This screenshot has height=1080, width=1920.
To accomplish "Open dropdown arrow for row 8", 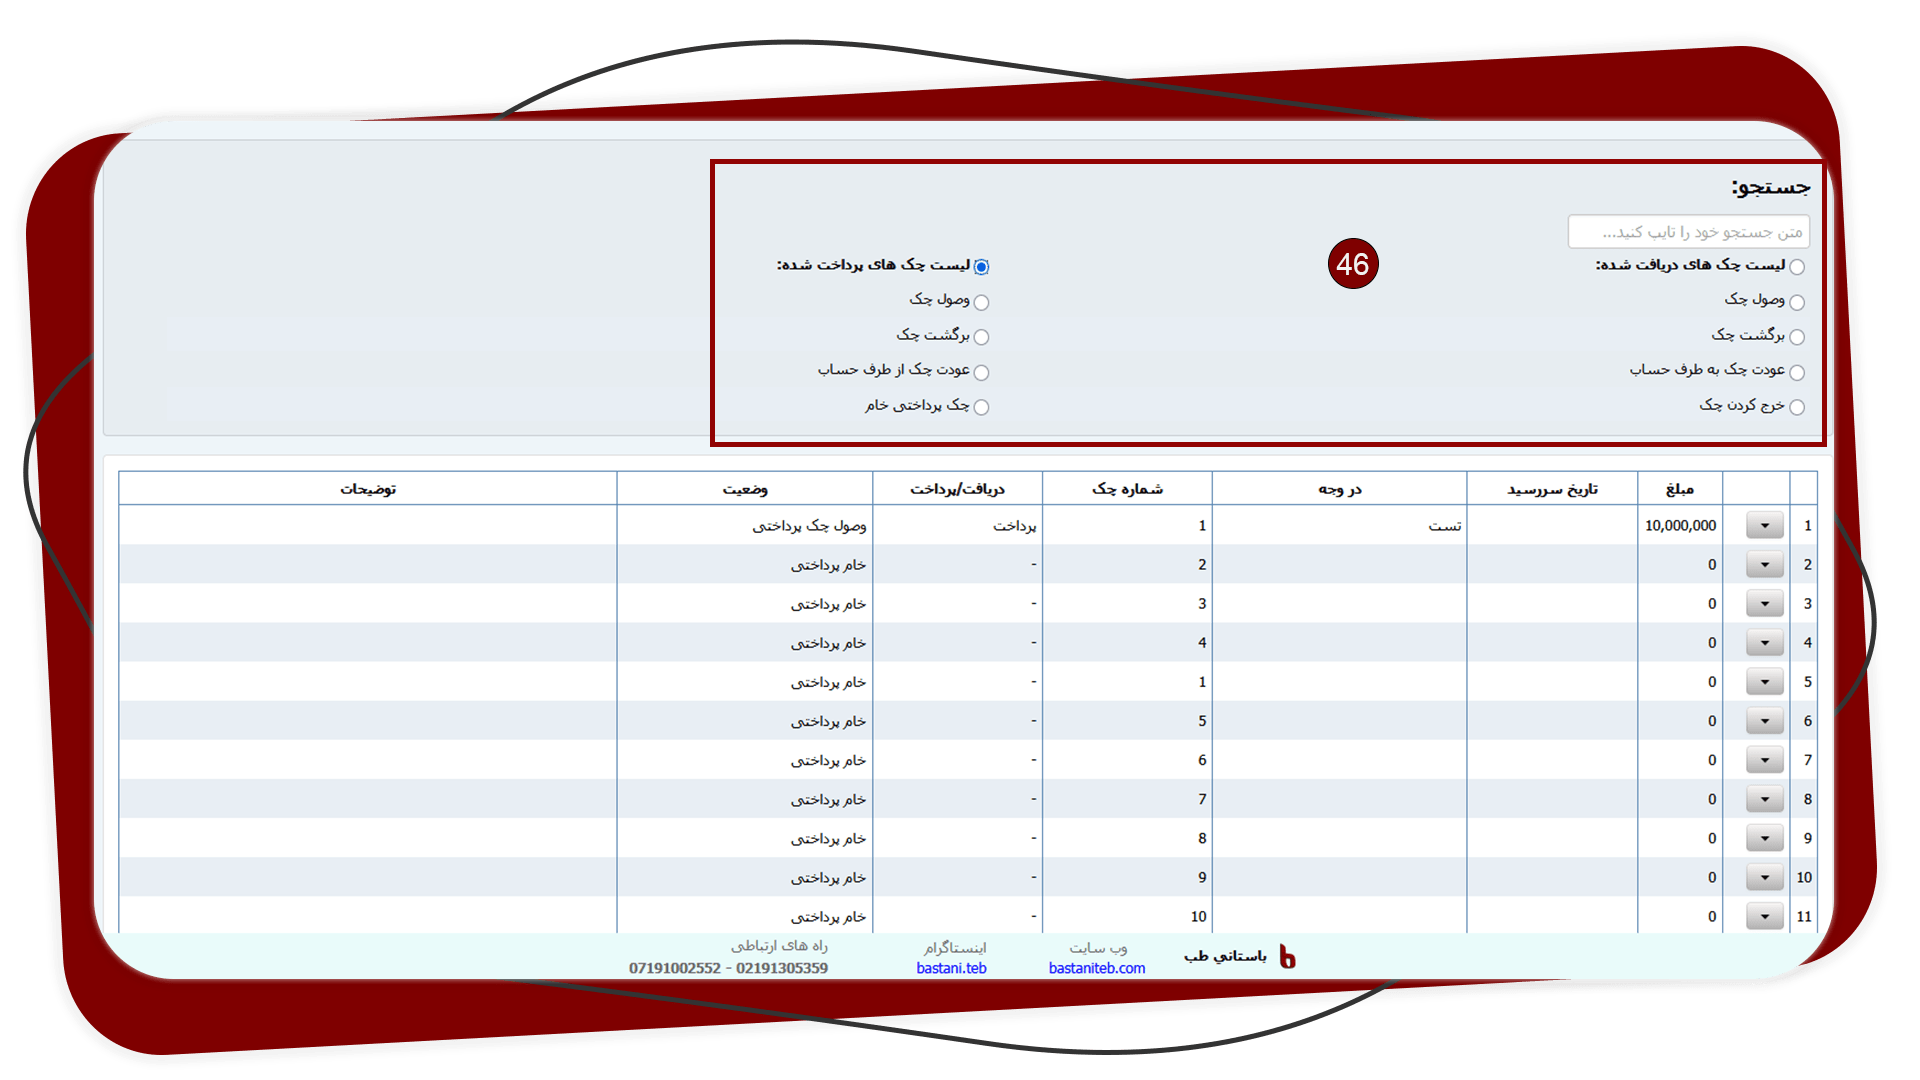I will (x=1765, y=799).
